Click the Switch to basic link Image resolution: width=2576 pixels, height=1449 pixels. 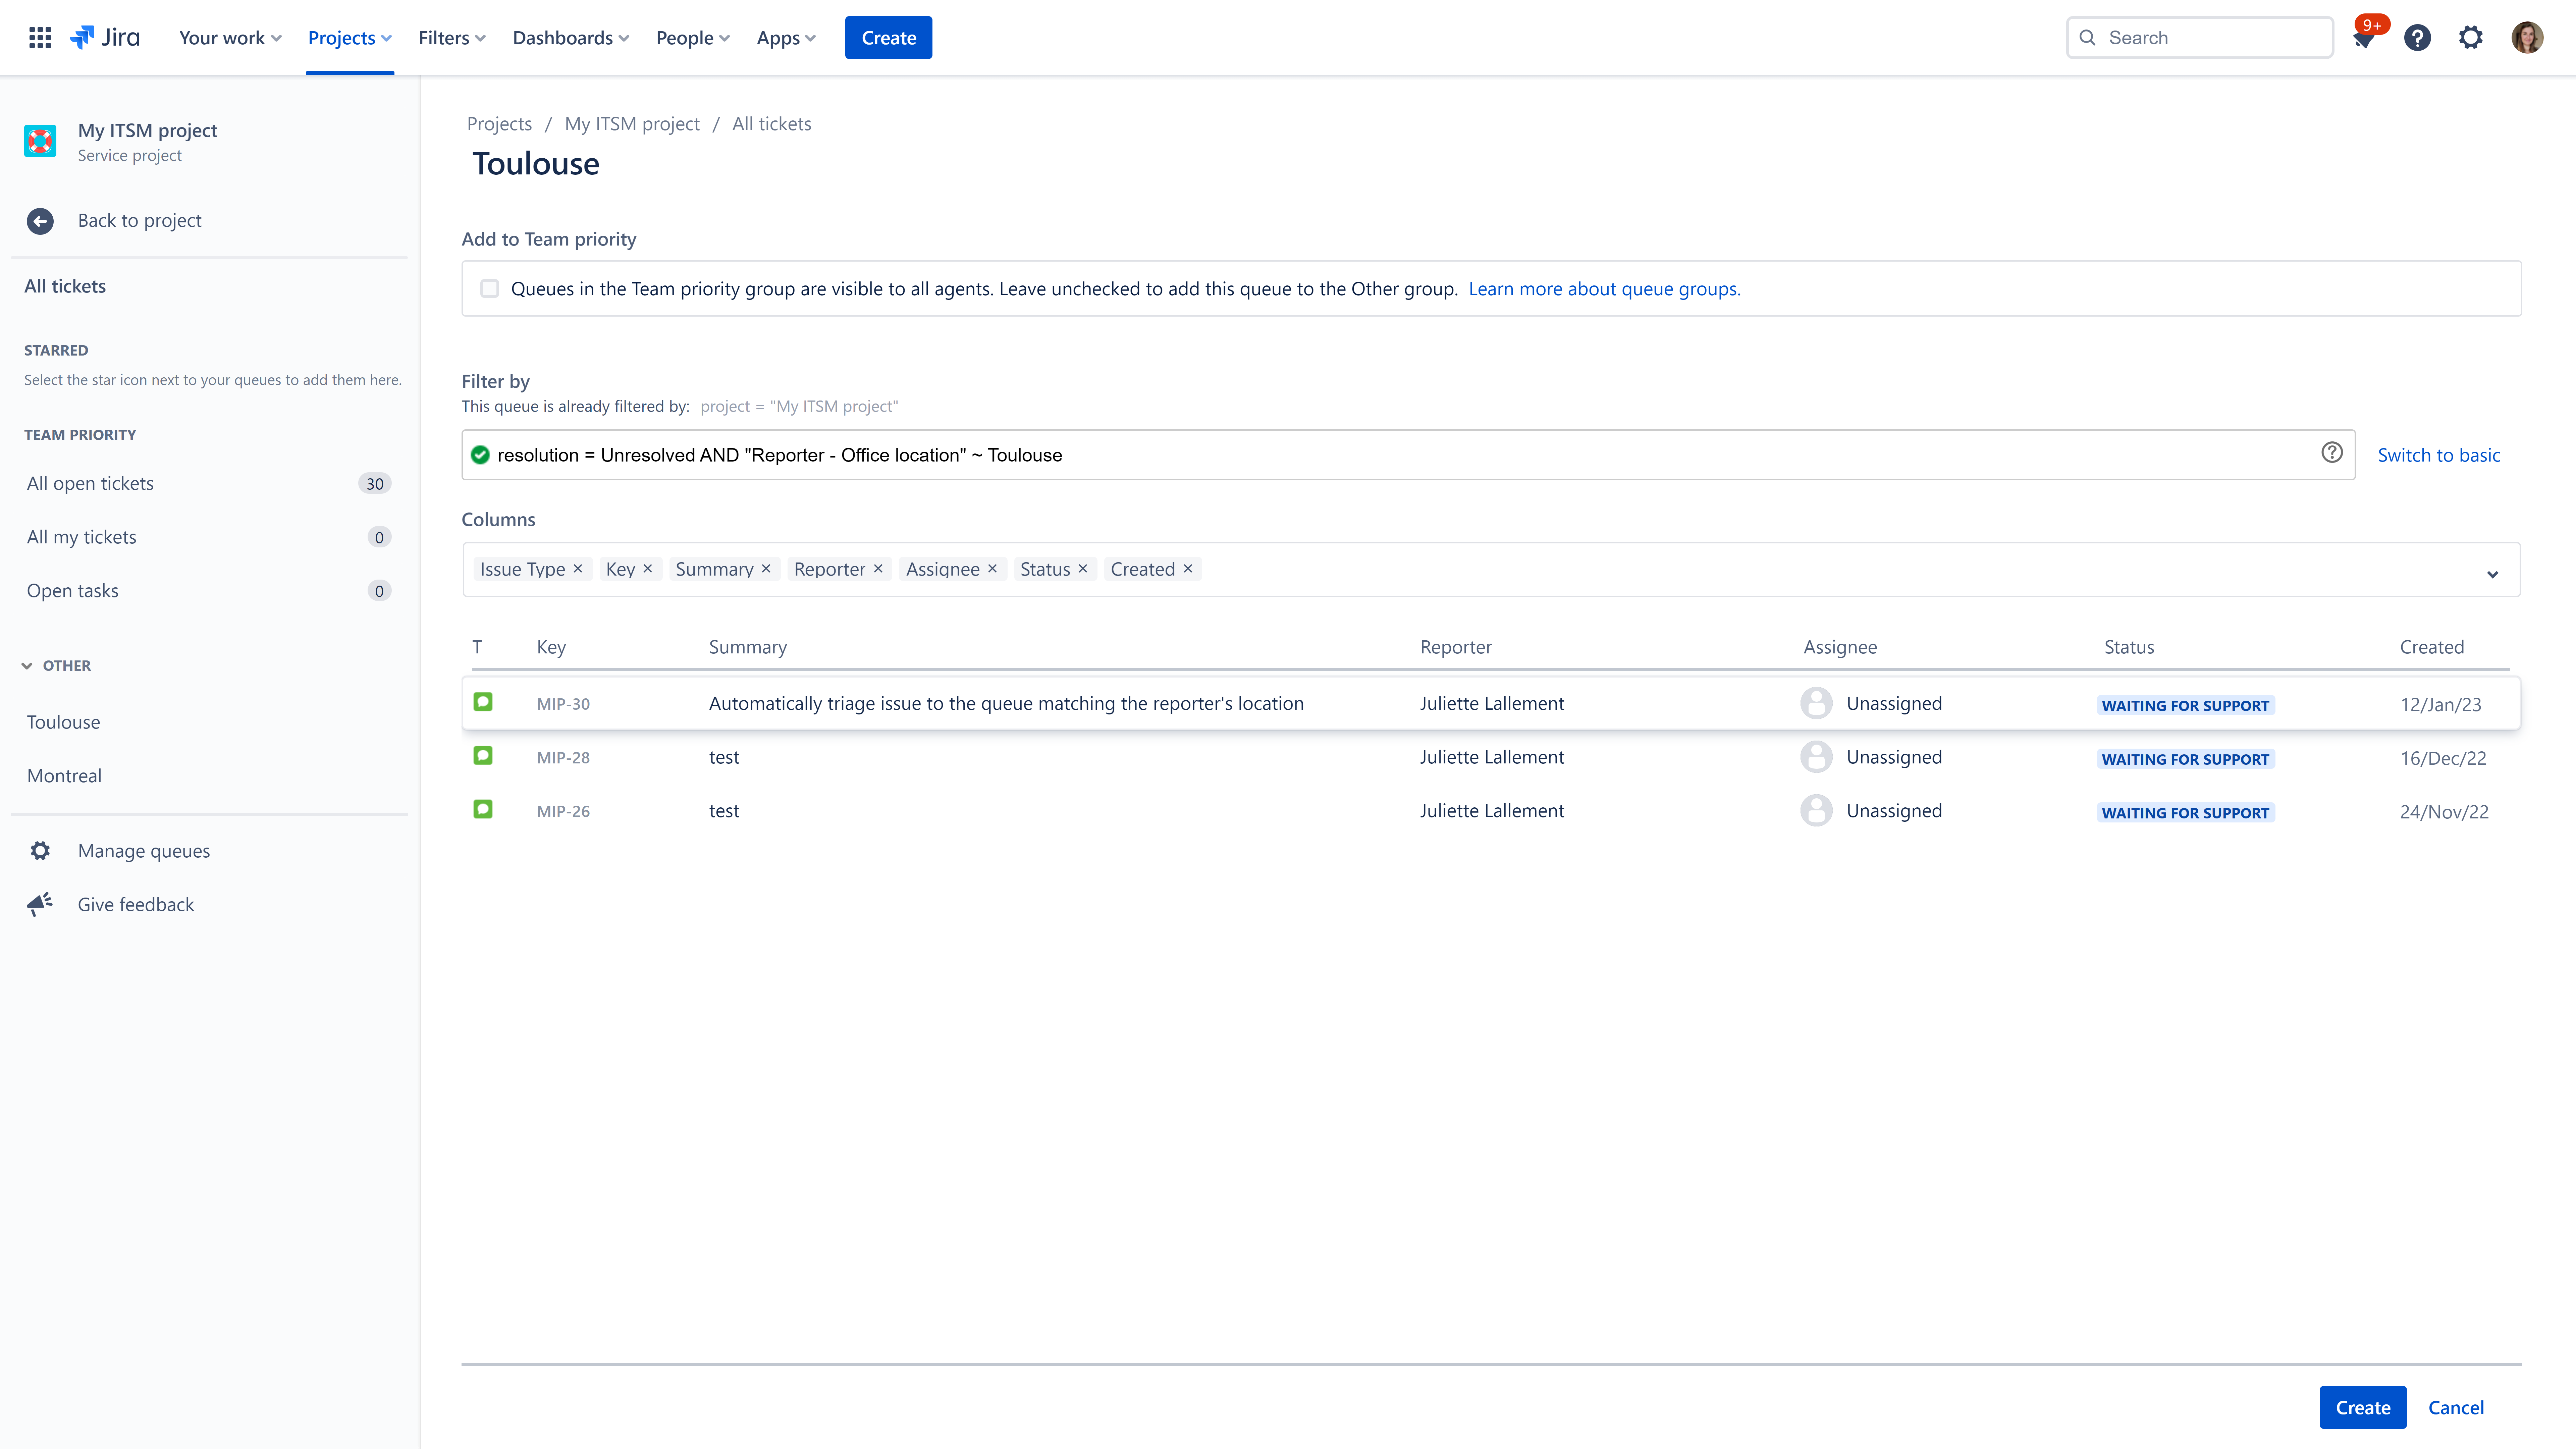[x=2438, y=455]
